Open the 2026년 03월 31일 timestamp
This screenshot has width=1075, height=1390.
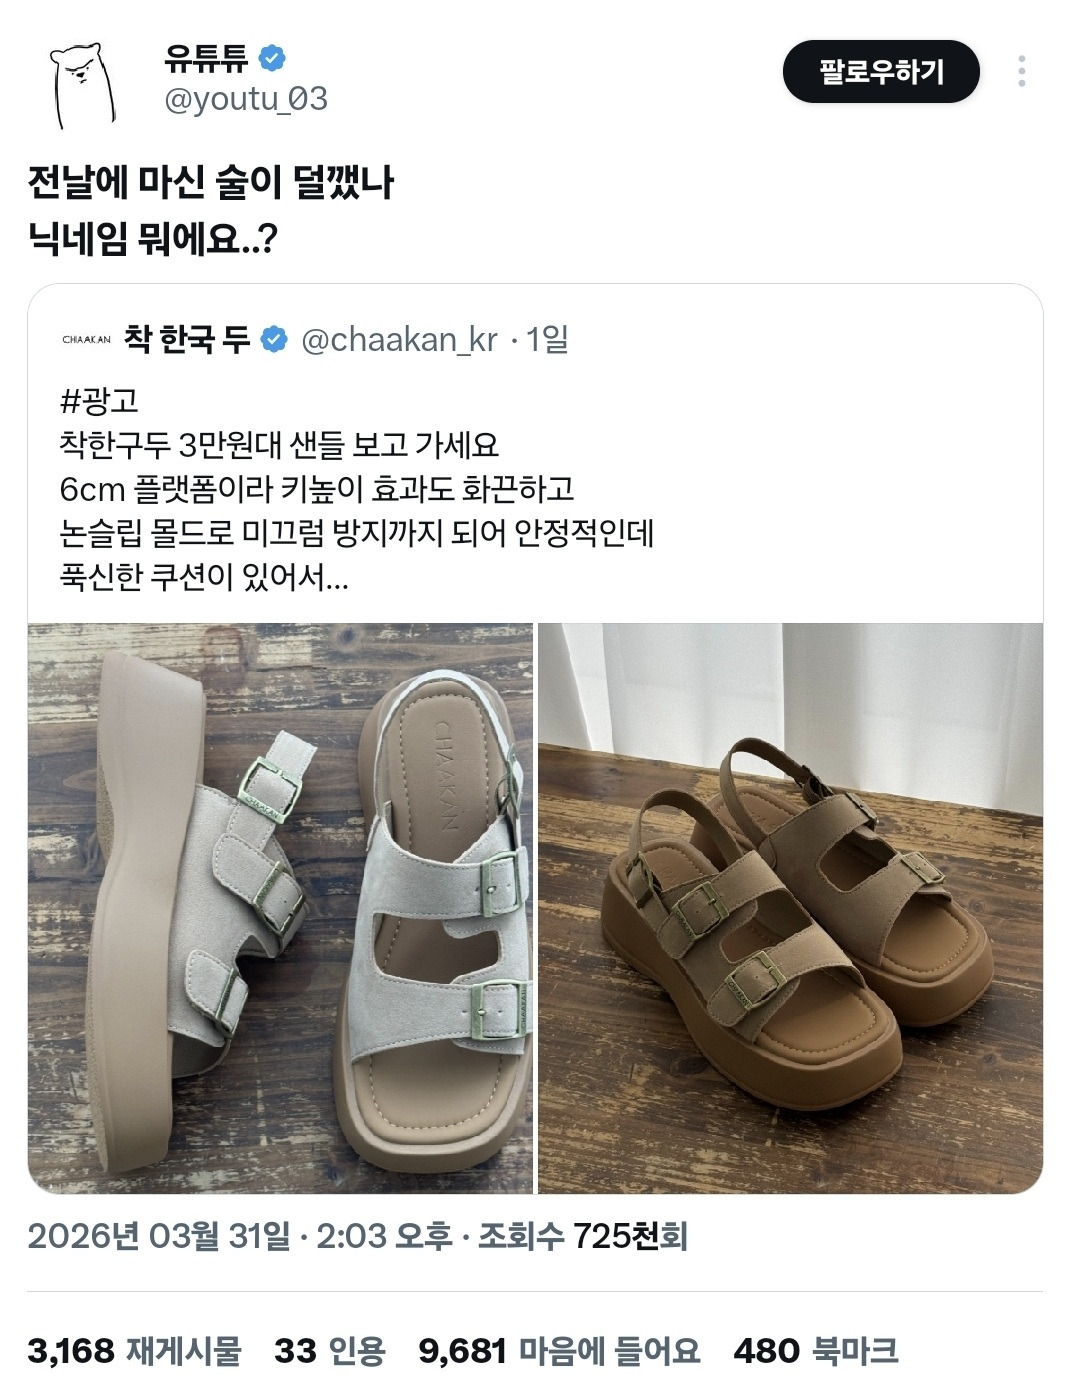pos(158,1237)
